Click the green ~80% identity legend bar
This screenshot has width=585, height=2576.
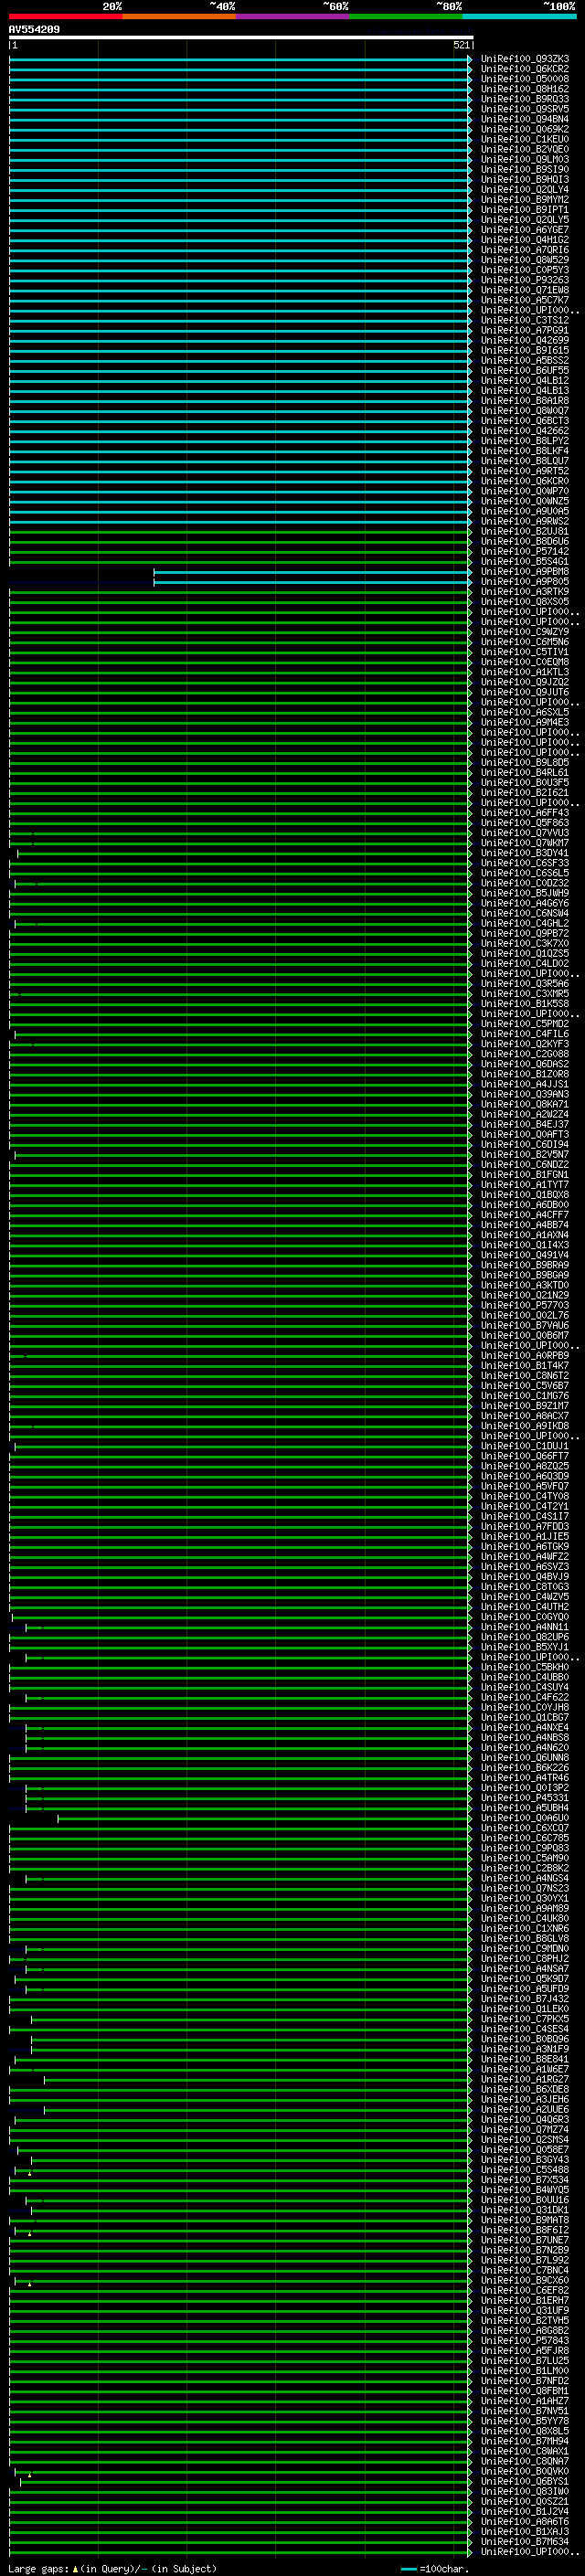point(406,16)
